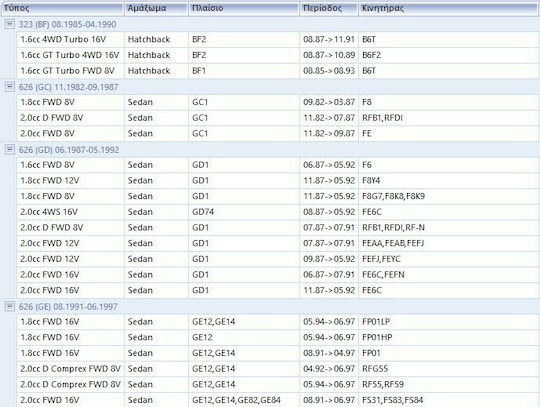Image resolution: width=540 pixels, height=407 pixels.
Task: Select the row with engines RFB1,RFDI,RF-N
Action: tap(278, 228)
